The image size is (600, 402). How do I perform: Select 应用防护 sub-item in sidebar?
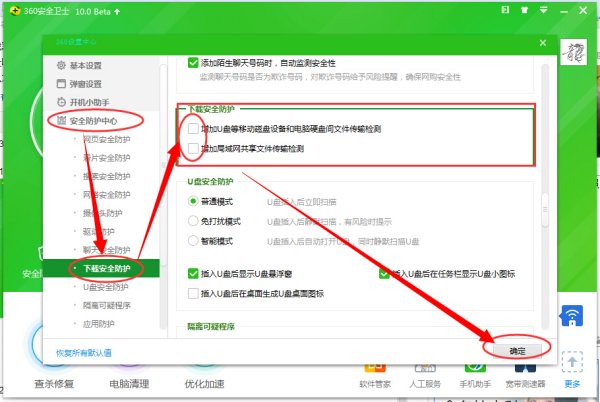pyautogui.click(x=99, y=324)
